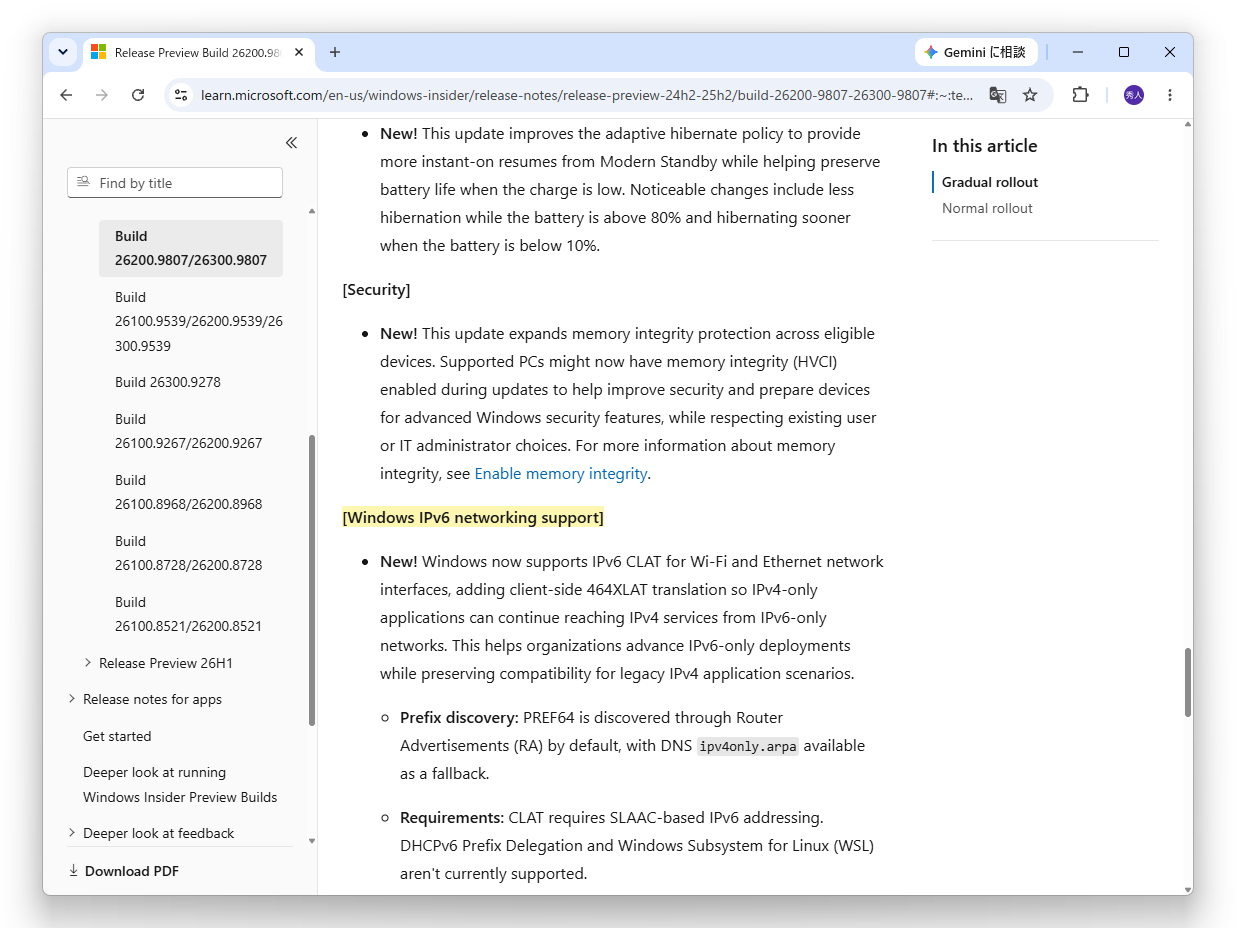Open the Get started page

click(x=117, y=736)
